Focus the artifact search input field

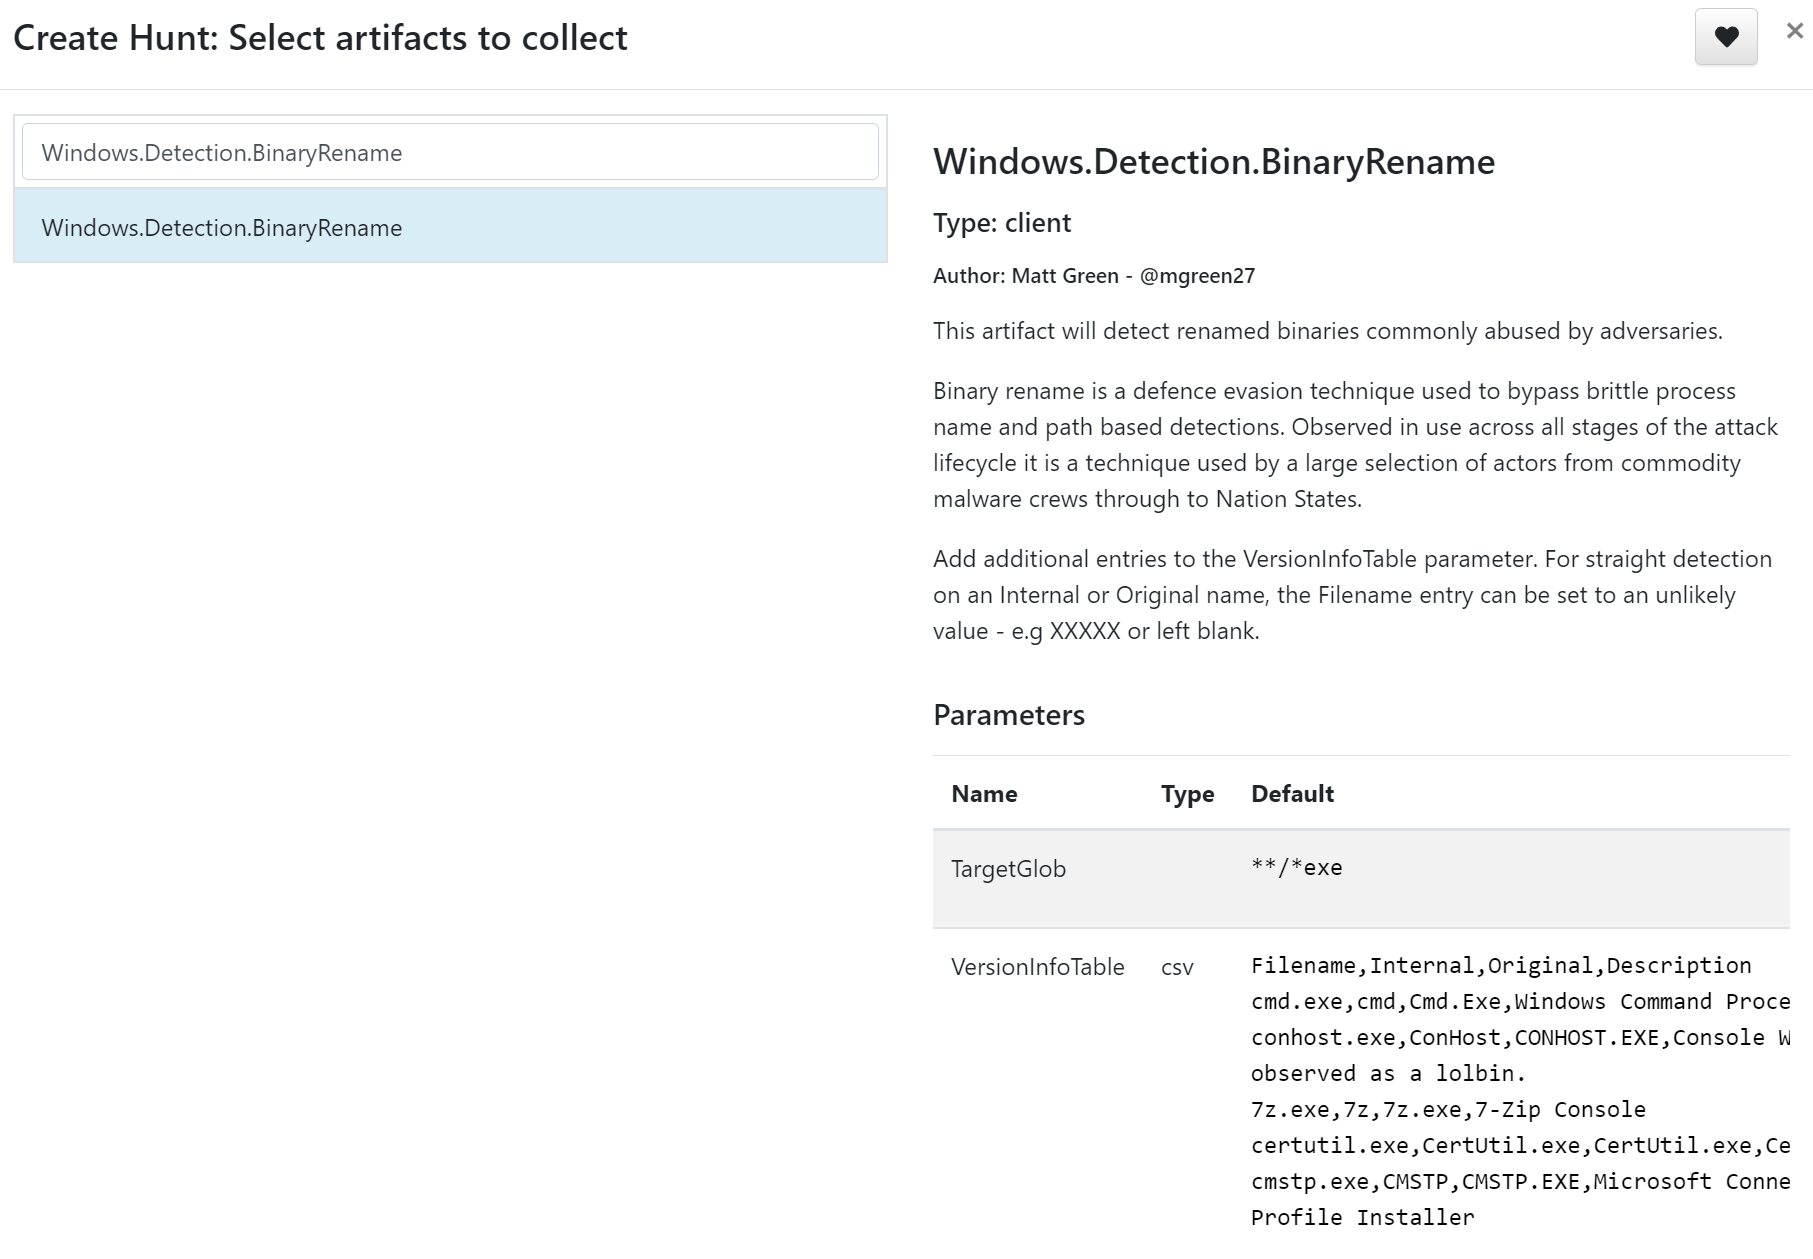point(450,152)
